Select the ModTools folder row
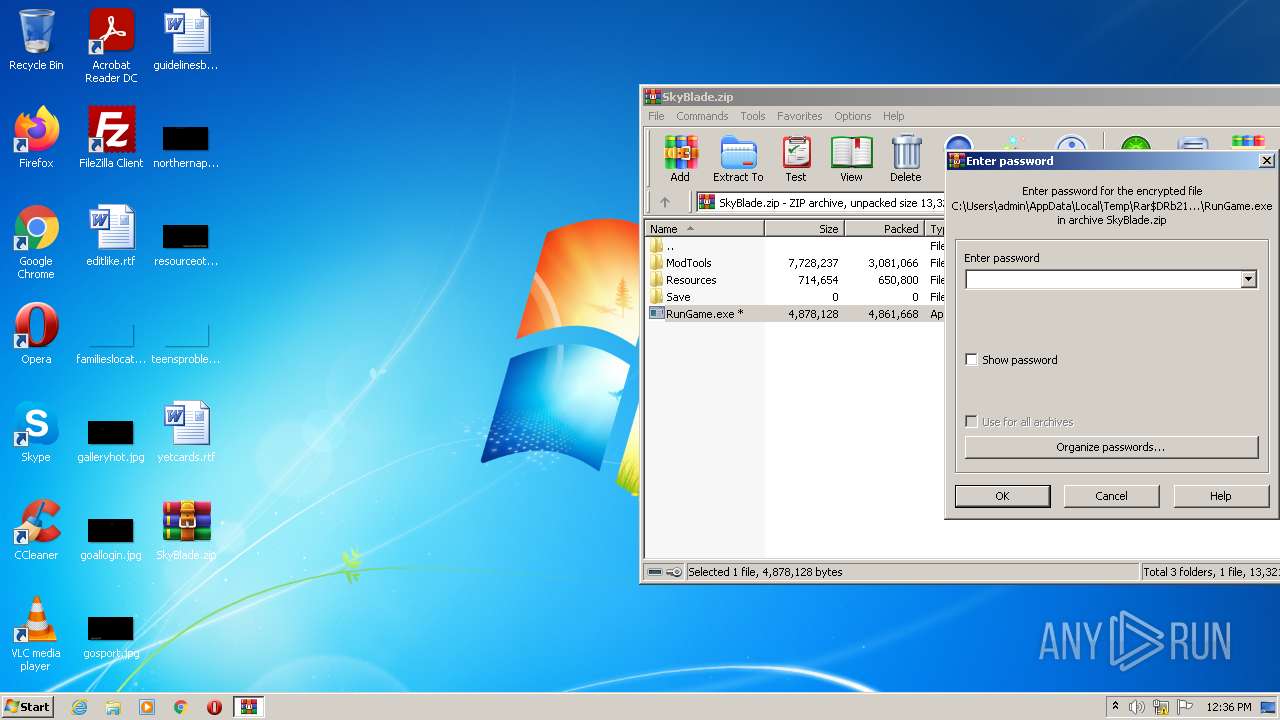1280x720 pixels. coord(795,263)
